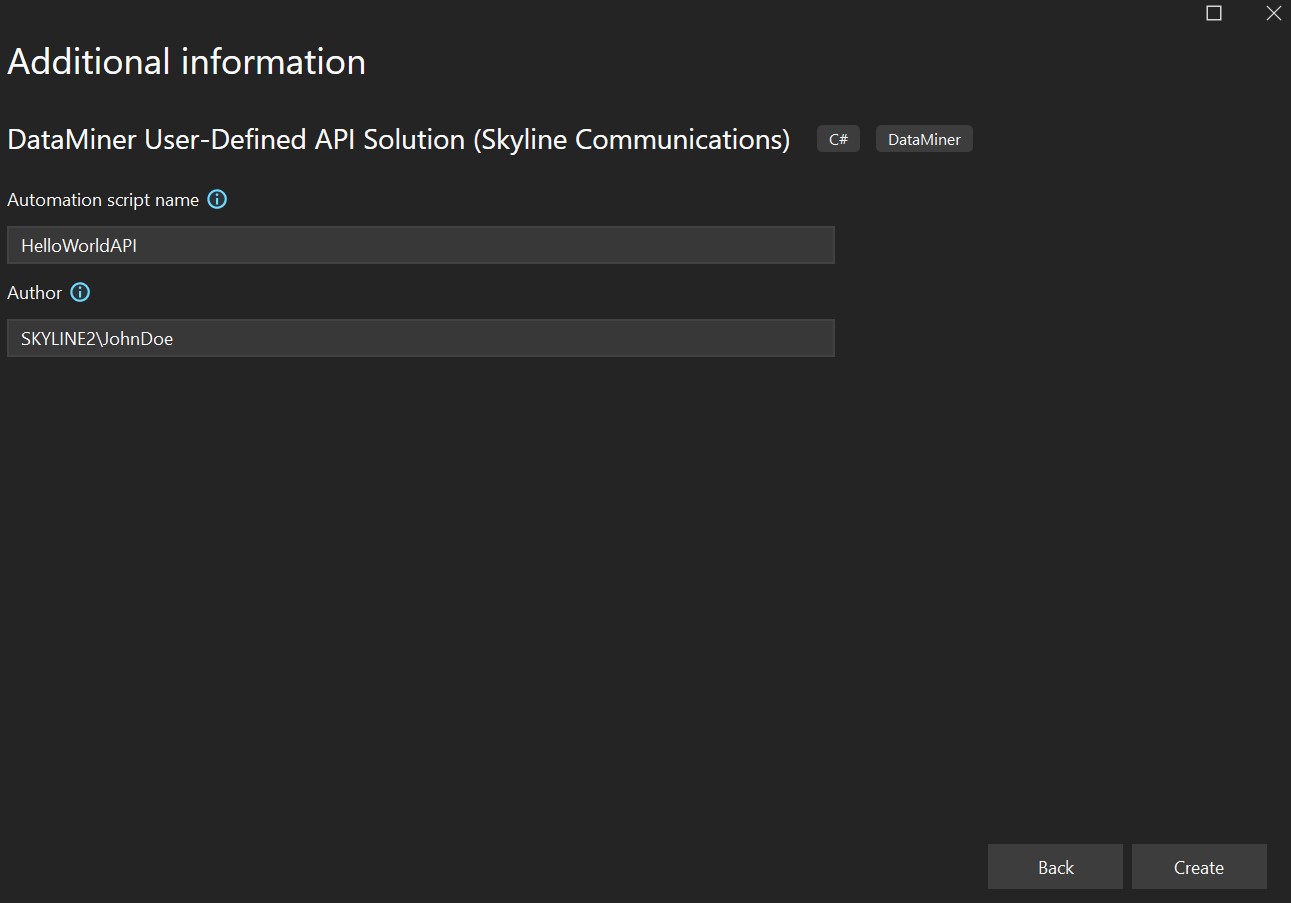Click the Author field containing SKYLINE2\JohnDoe

420,338
